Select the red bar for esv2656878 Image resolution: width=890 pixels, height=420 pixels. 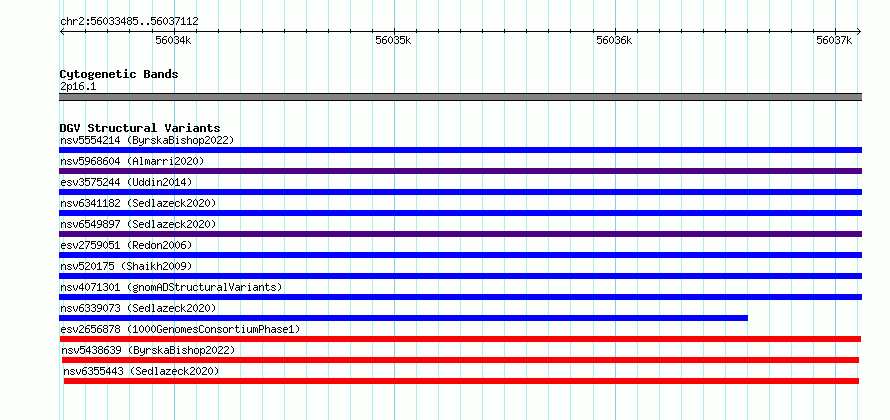click(x=460, y=339)
